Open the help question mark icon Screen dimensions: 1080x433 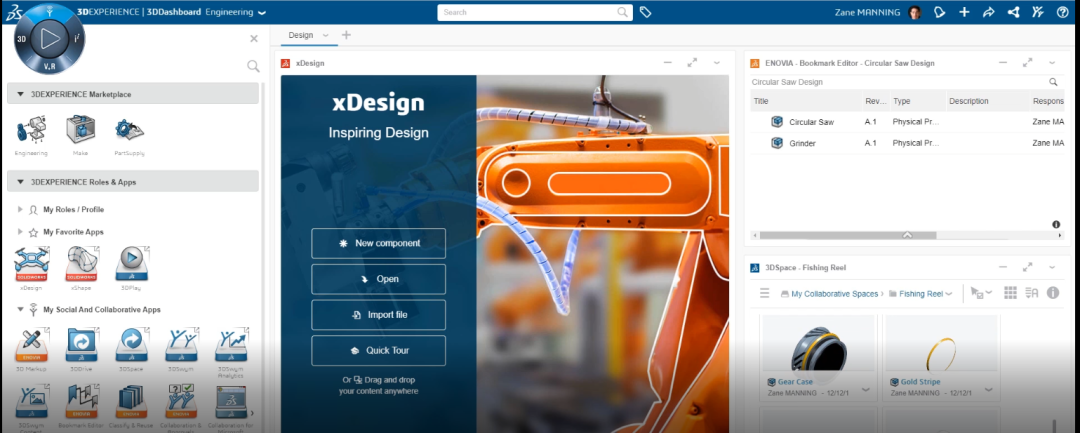[x=1062, y=12]
